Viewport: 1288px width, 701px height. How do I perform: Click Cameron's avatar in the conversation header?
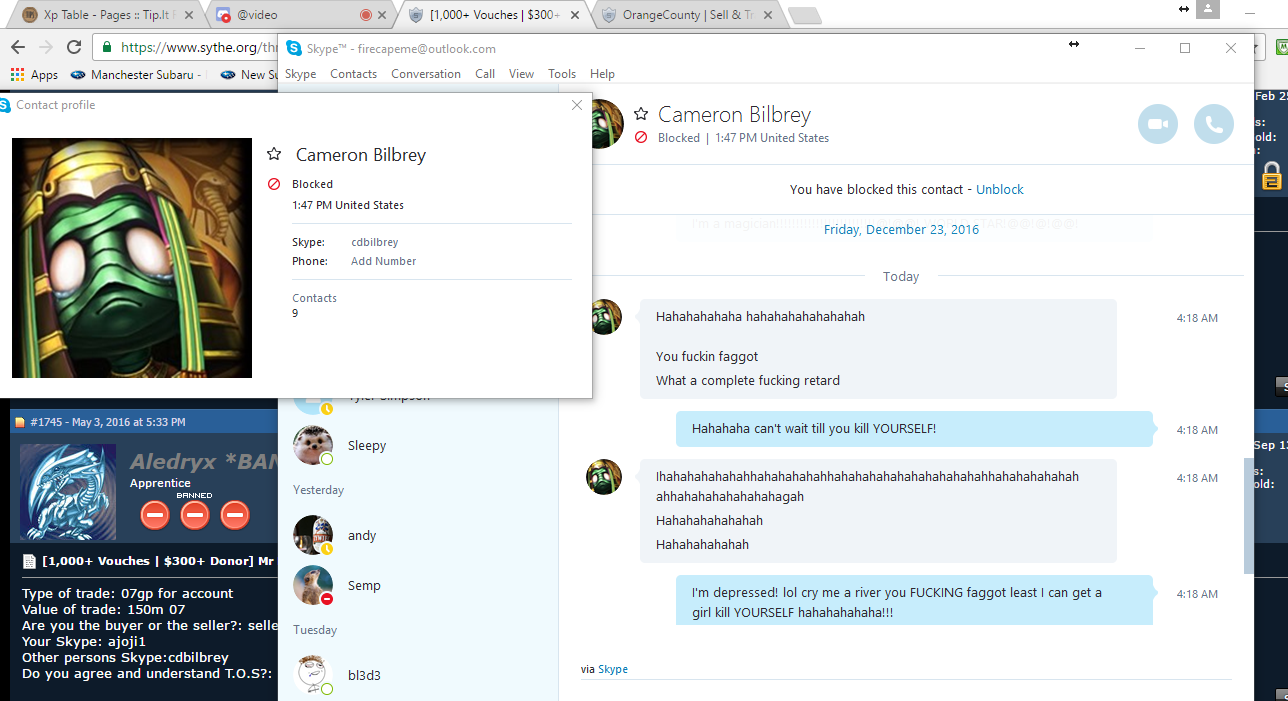607,123
